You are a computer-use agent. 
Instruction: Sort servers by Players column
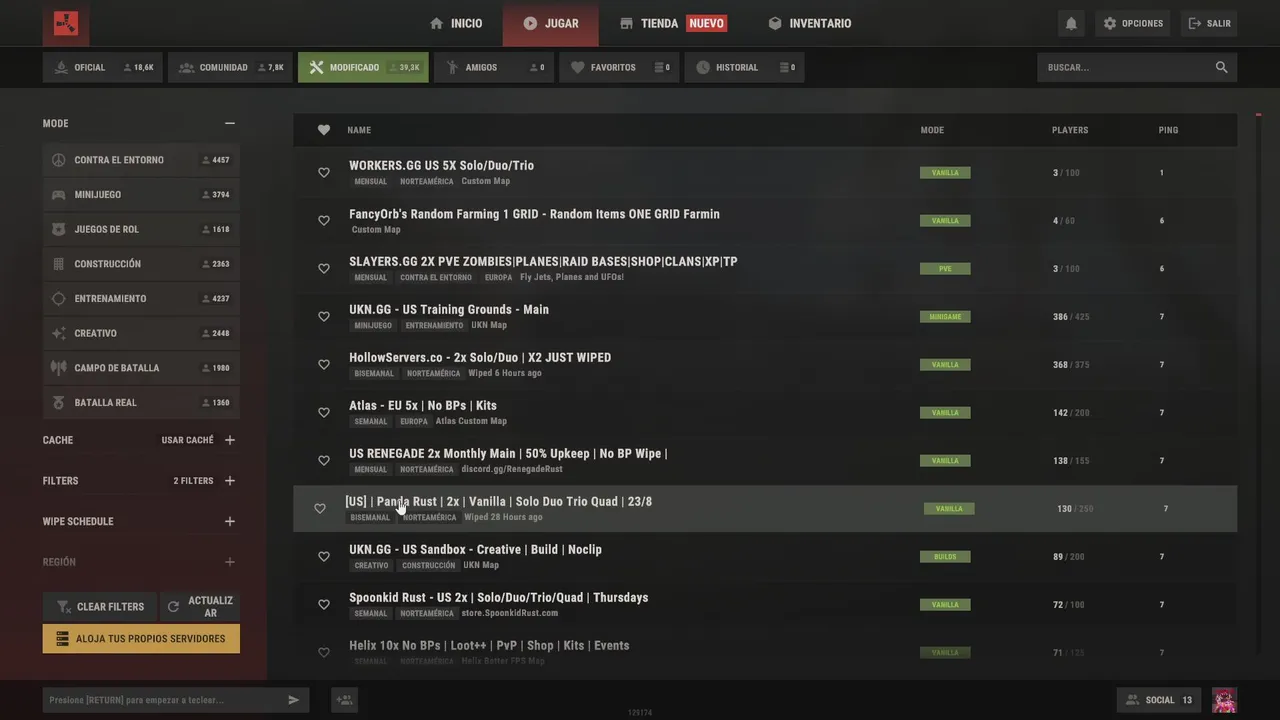[1070, 130]
